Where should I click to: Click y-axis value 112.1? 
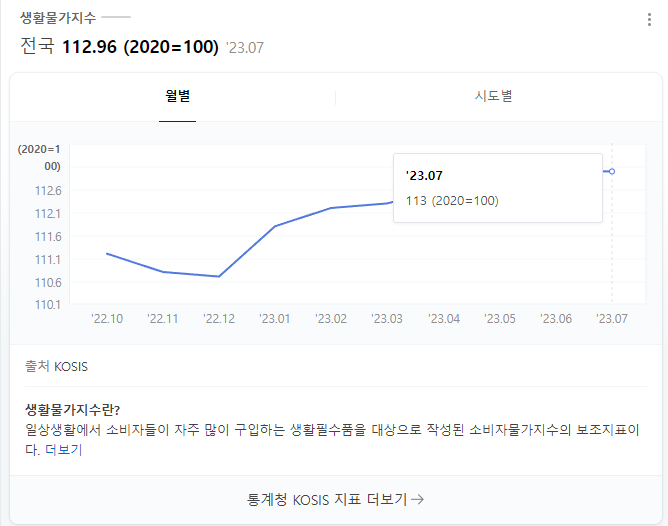tap(48, 213)
